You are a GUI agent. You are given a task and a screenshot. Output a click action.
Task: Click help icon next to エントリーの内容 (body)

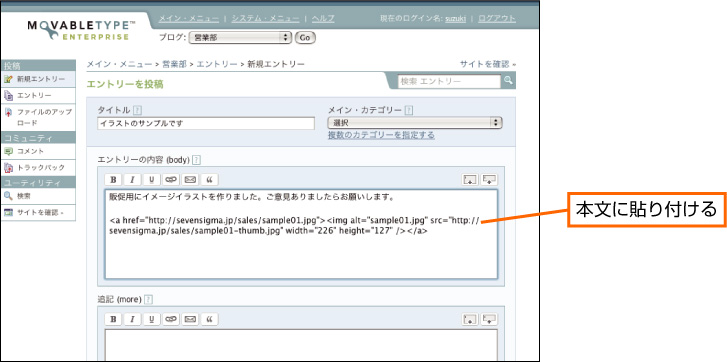point(196,160)
